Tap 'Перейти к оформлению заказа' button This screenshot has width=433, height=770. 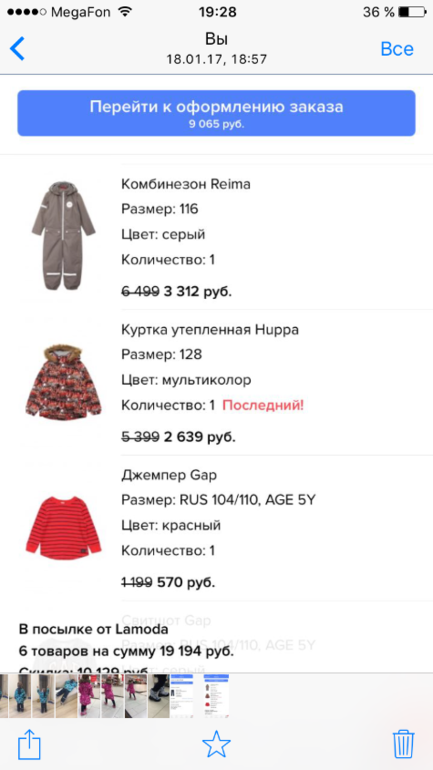216,113
